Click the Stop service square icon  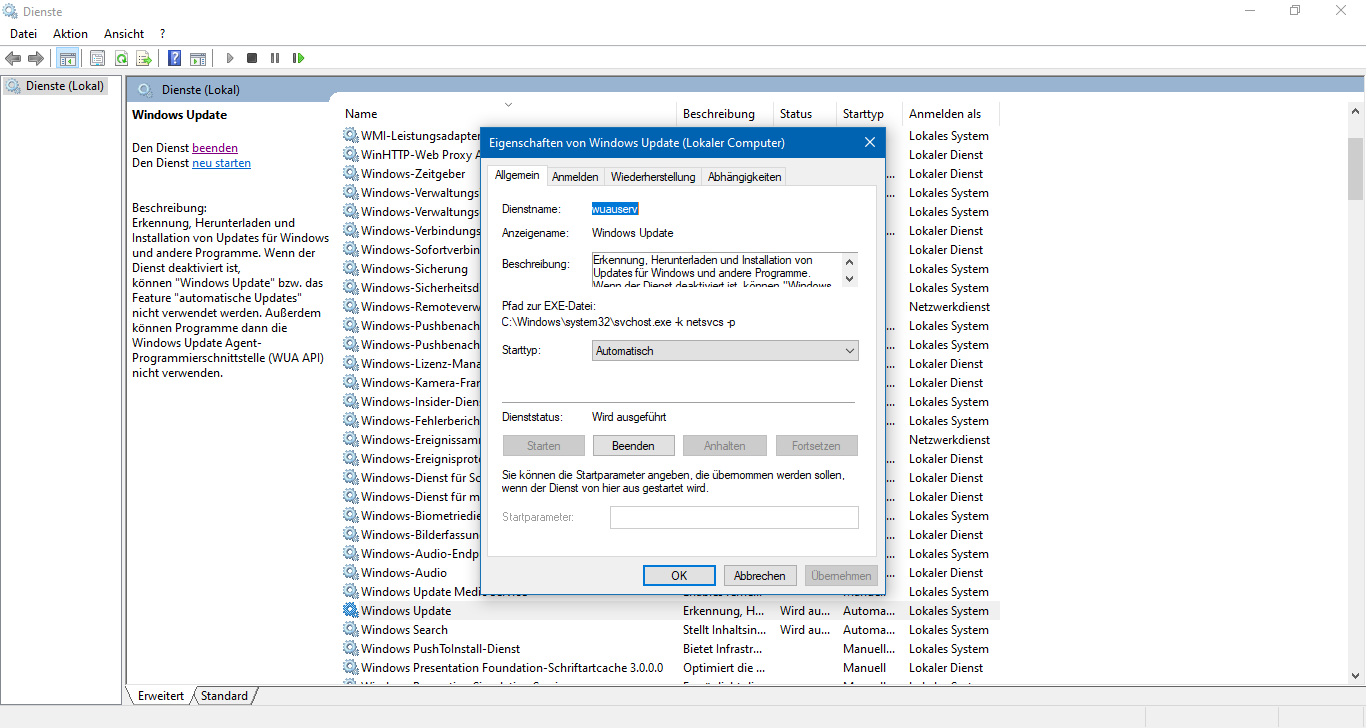pyautogui.click(x=252, y=58)
